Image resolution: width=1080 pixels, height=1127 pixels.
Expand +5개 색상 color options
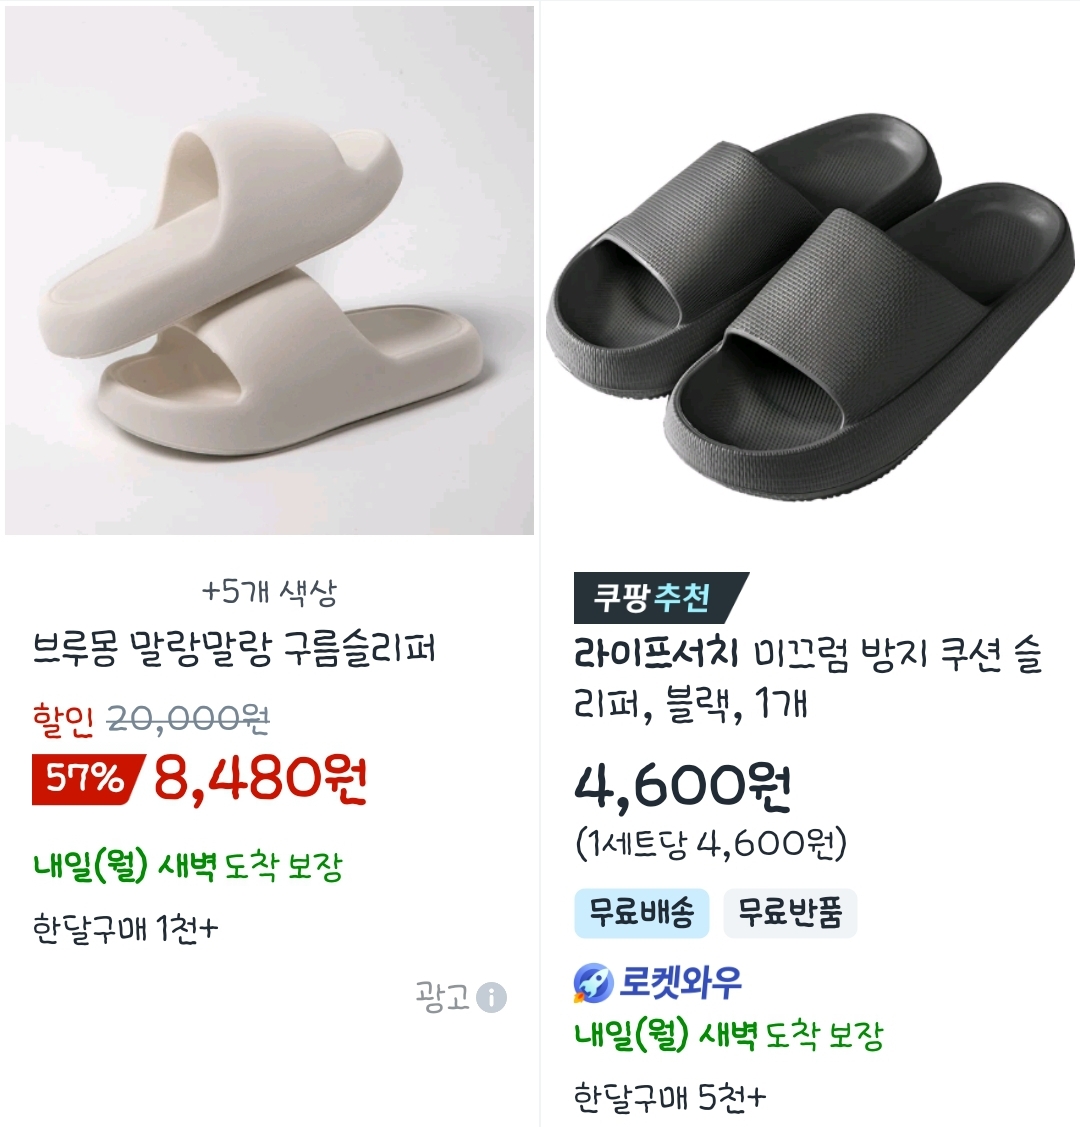269,591
